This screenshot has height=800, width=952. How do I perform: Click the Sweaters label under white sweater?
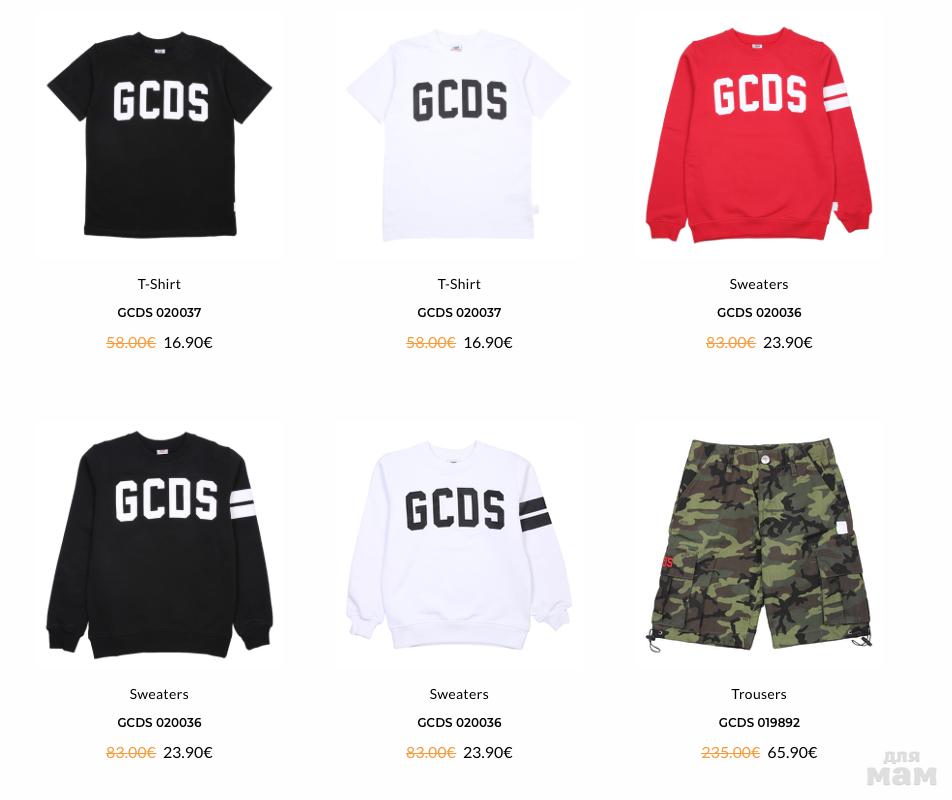(459, 694)
